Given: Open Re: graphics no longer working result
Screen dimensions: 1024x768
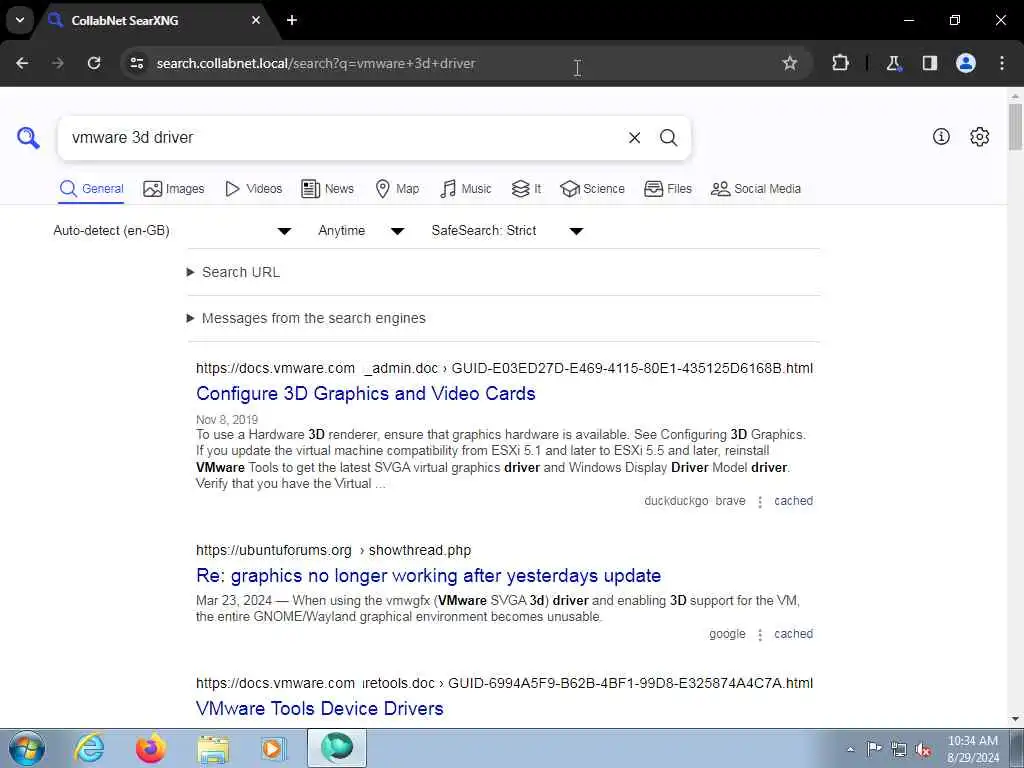Looking at the screenshot, I should (x=428, y=575).
